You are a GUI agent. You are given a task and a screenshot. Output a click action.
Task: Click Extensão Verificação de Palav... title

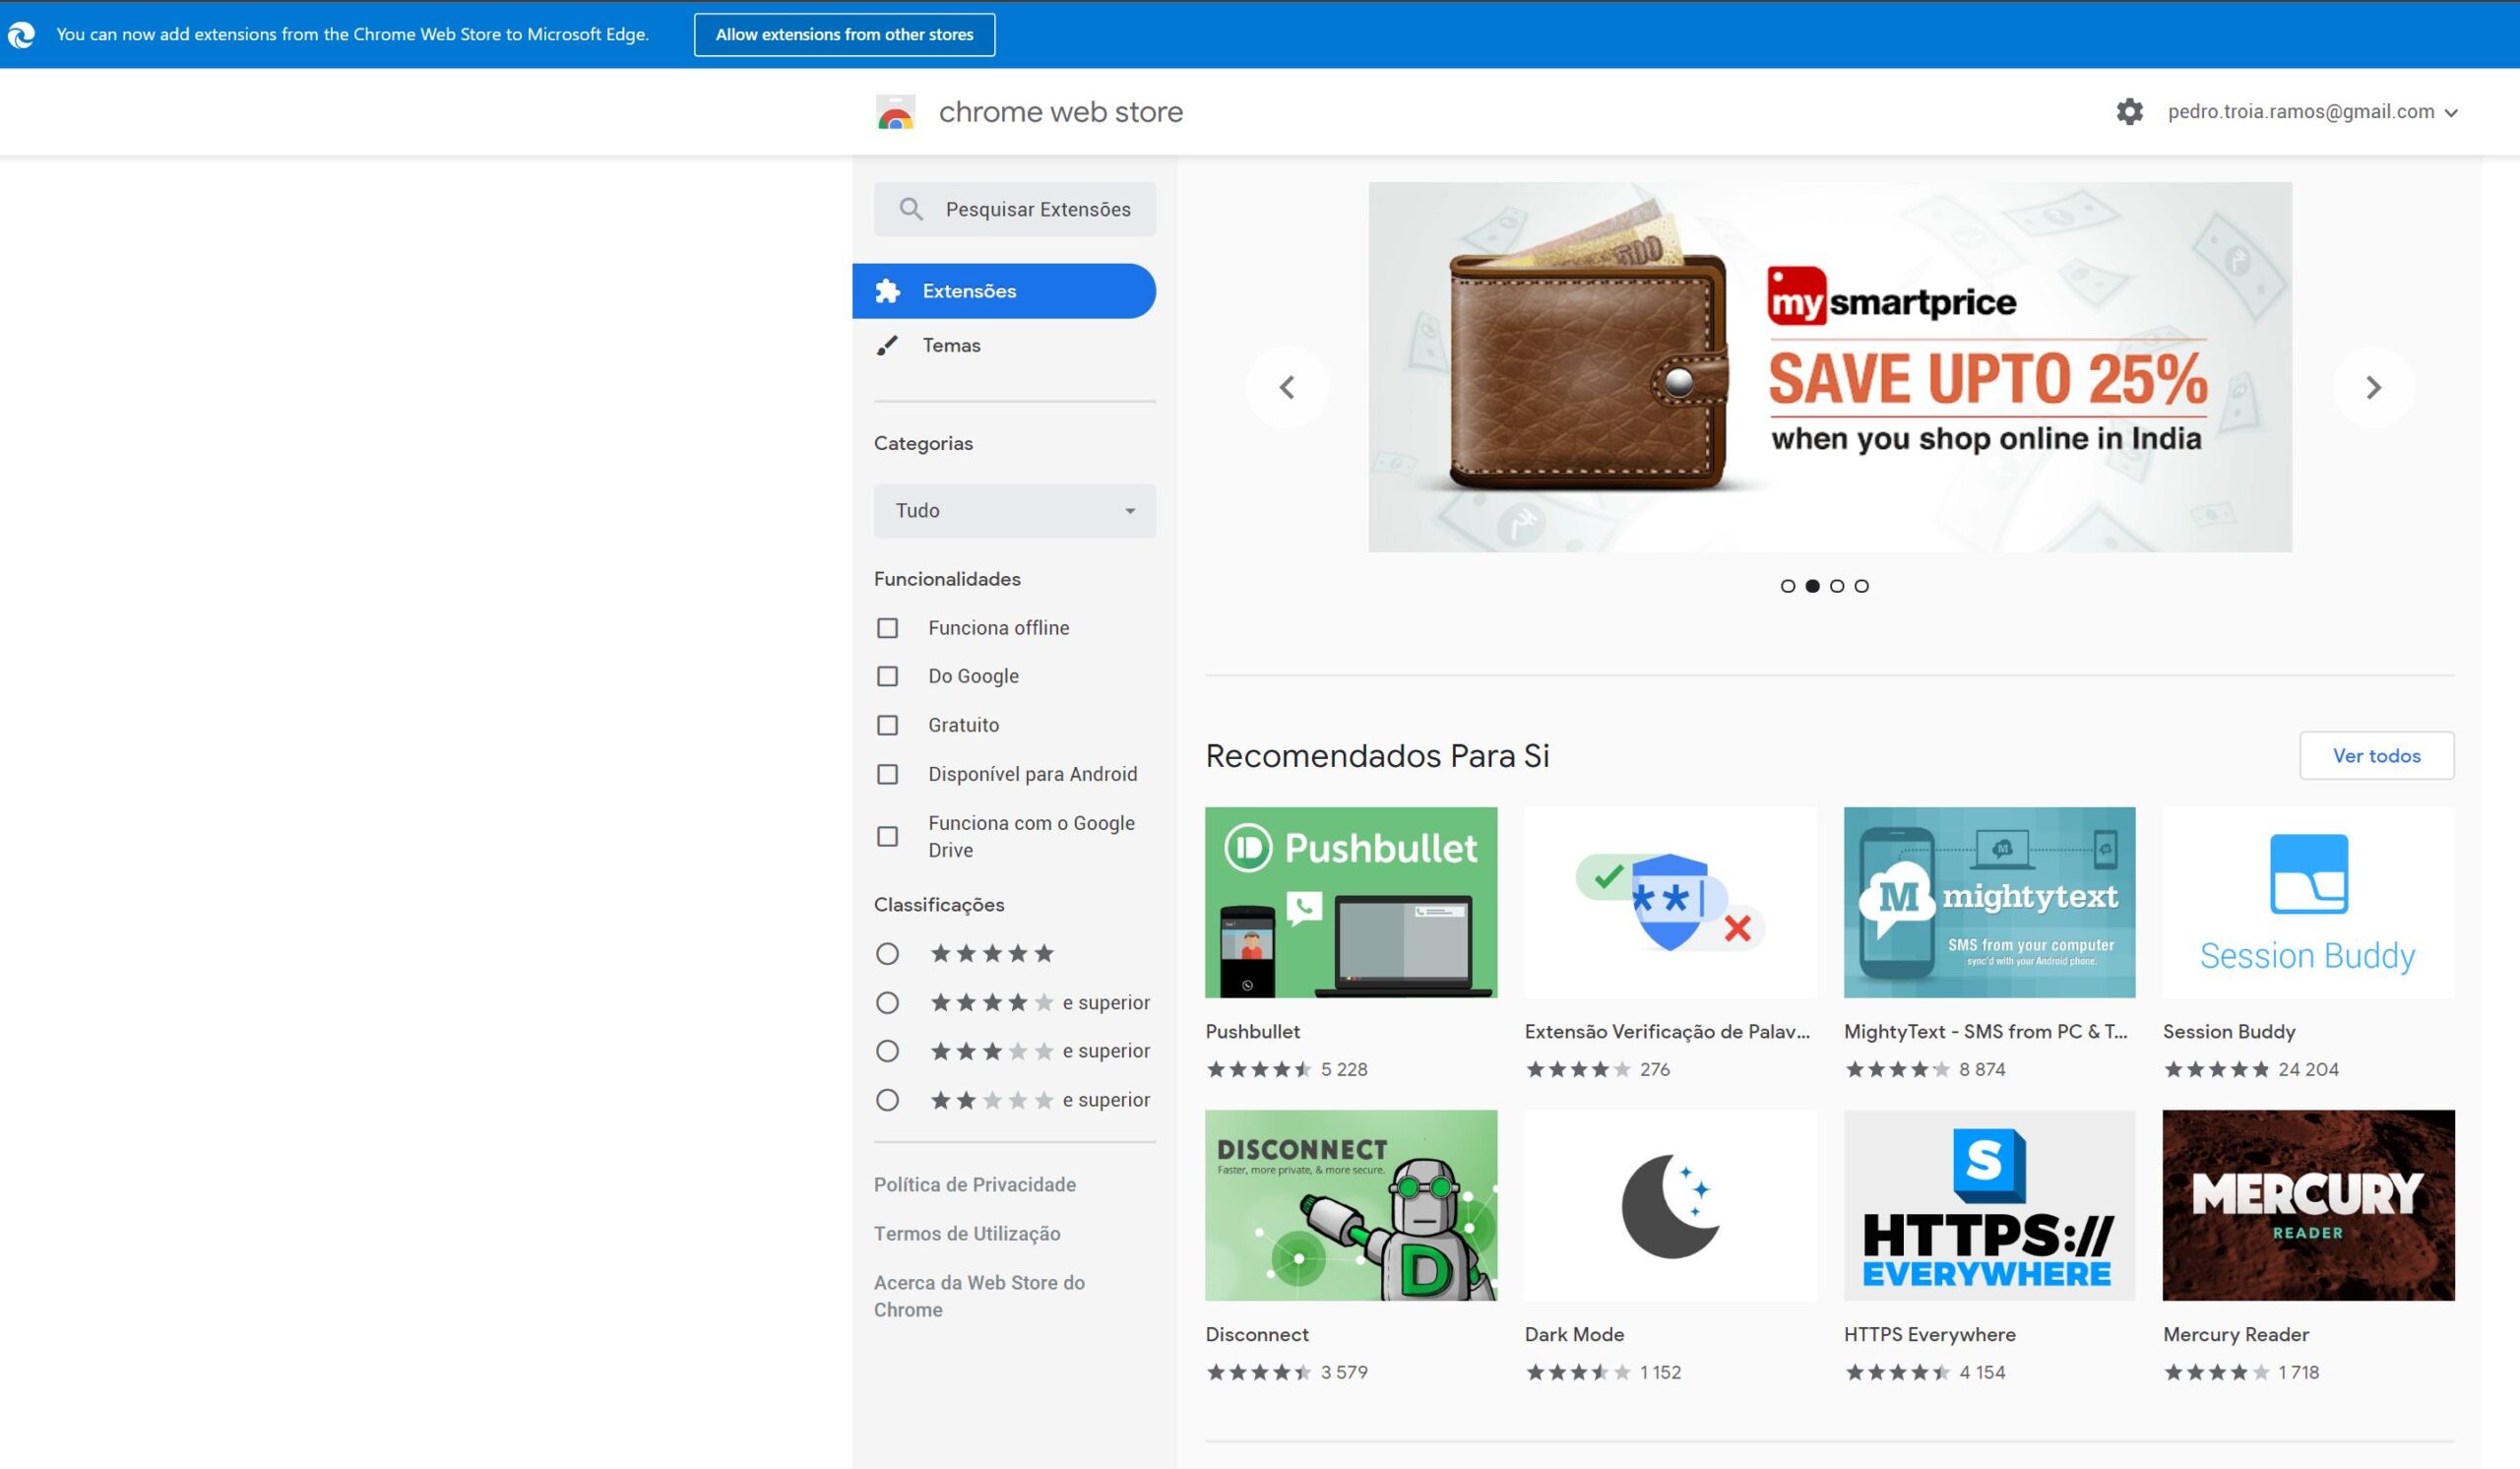[1667, 1031]
